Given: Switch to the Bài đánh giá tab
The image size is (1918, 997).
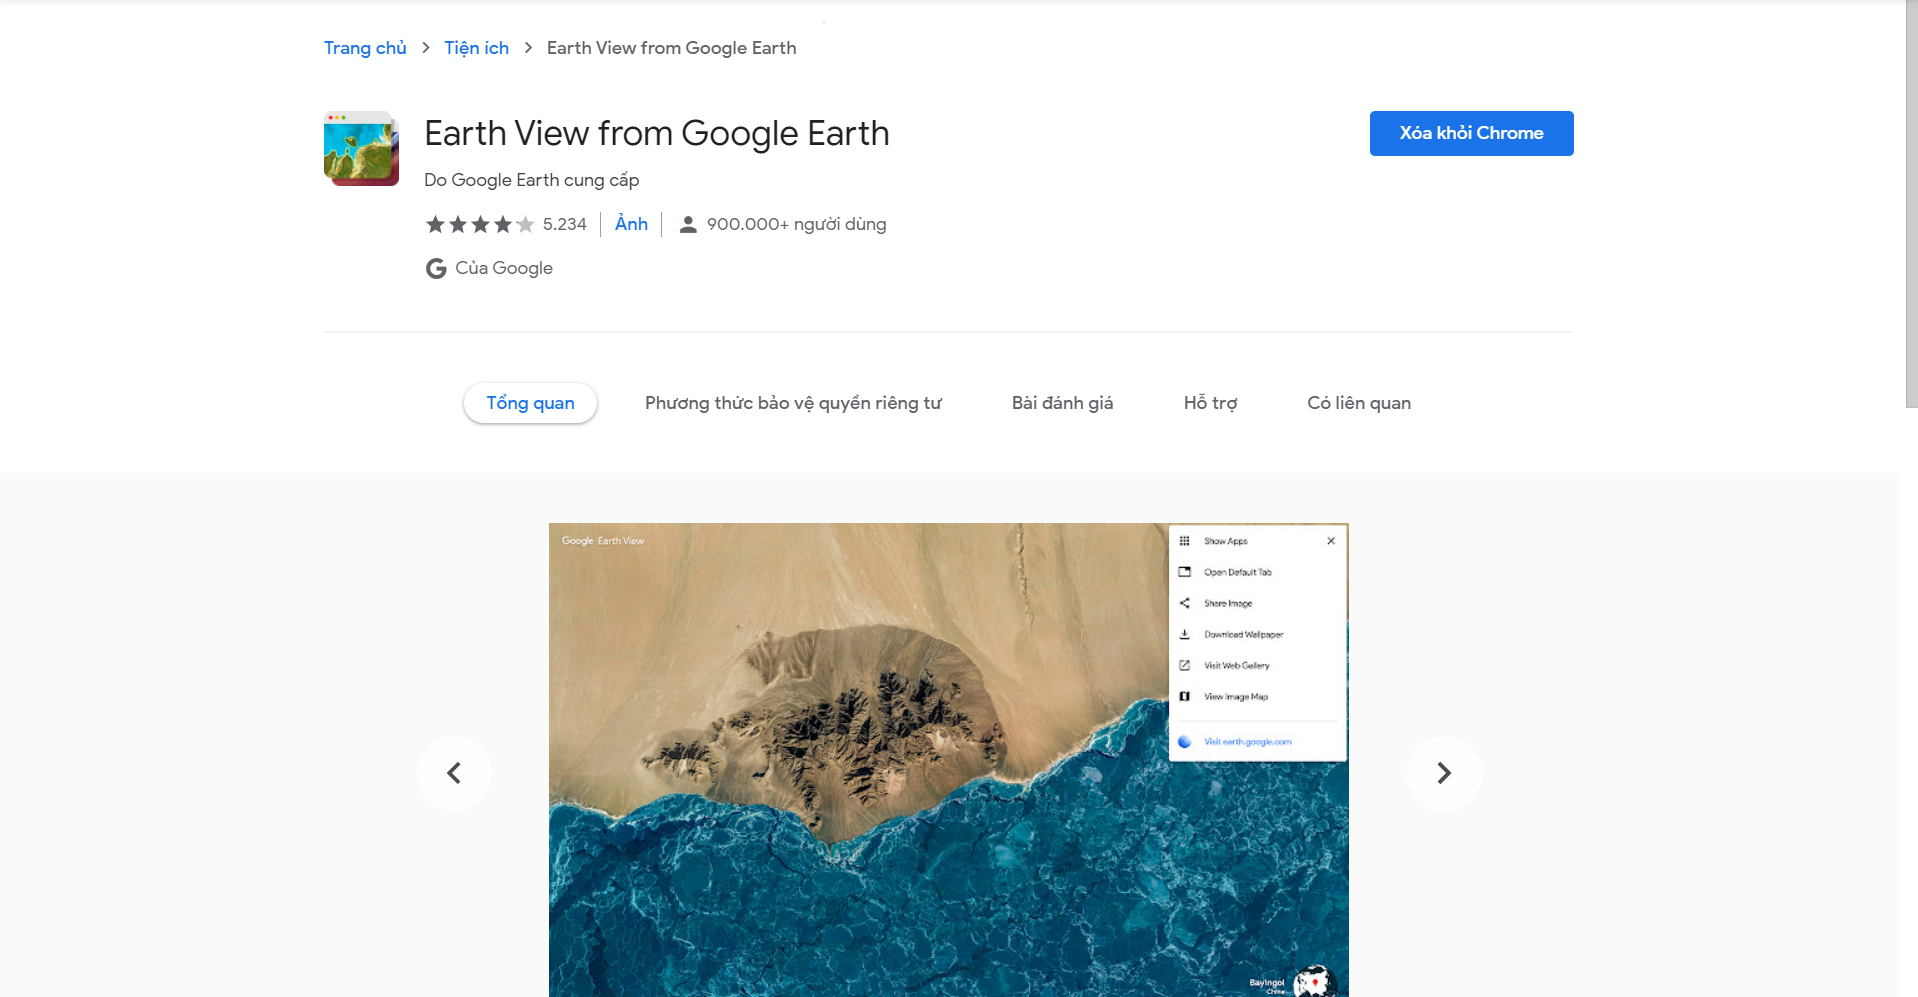Looking at the screenshot, I should coord(1062,403).
